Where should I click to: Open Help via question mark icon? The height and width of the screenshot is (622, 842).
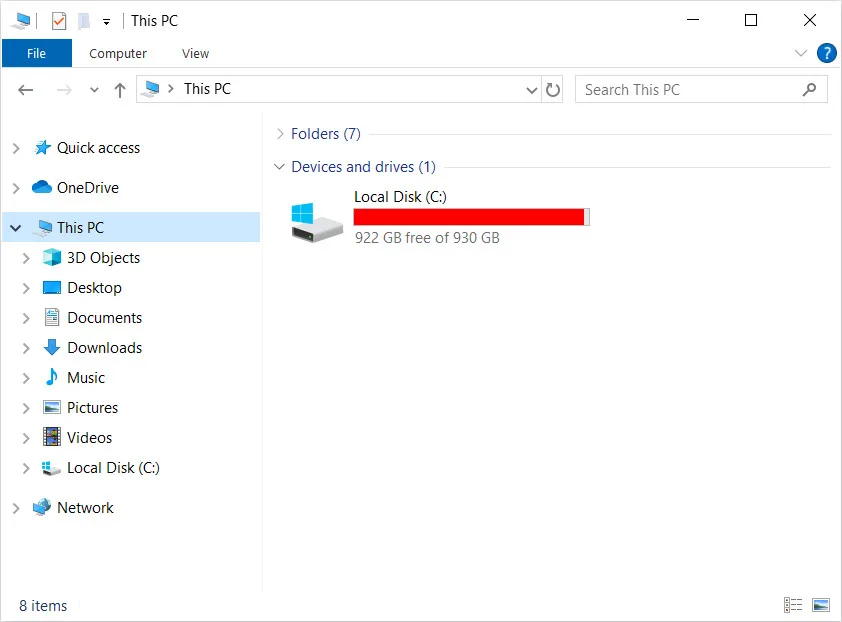826,53
